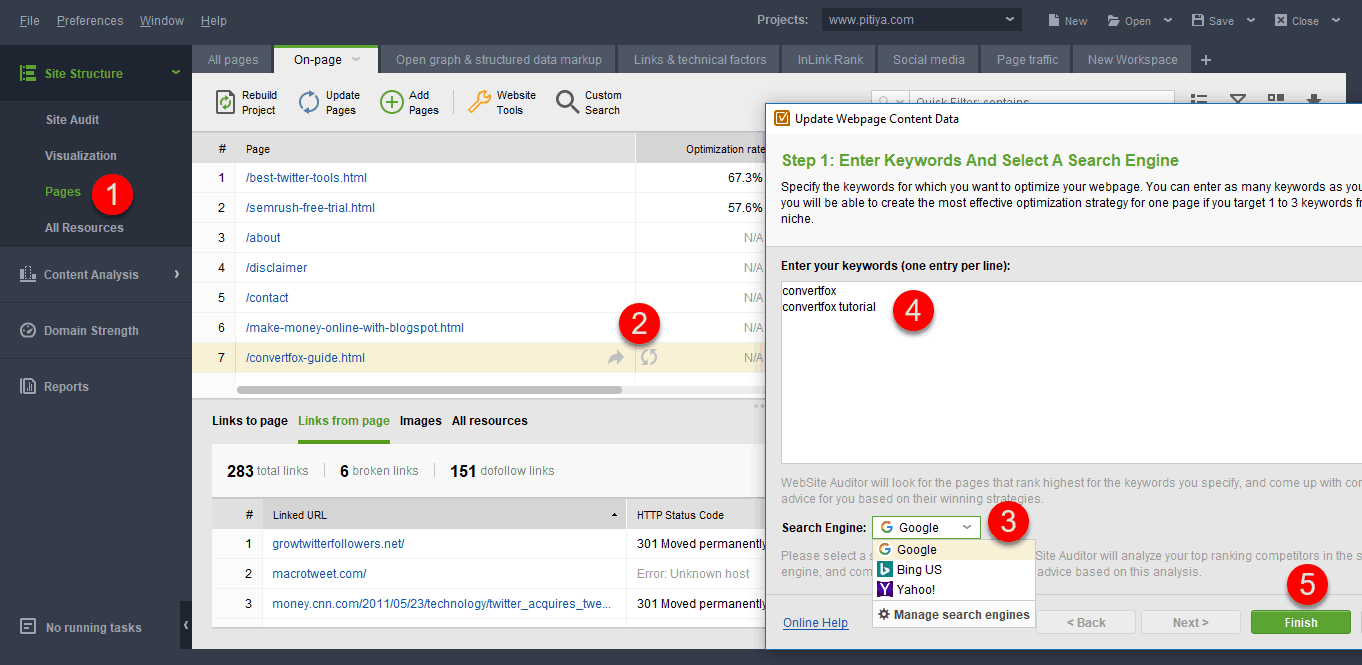Viewport: 1362px width, 665px height.
Task: Open Visualization in sidebar
Action: point(81,156)
